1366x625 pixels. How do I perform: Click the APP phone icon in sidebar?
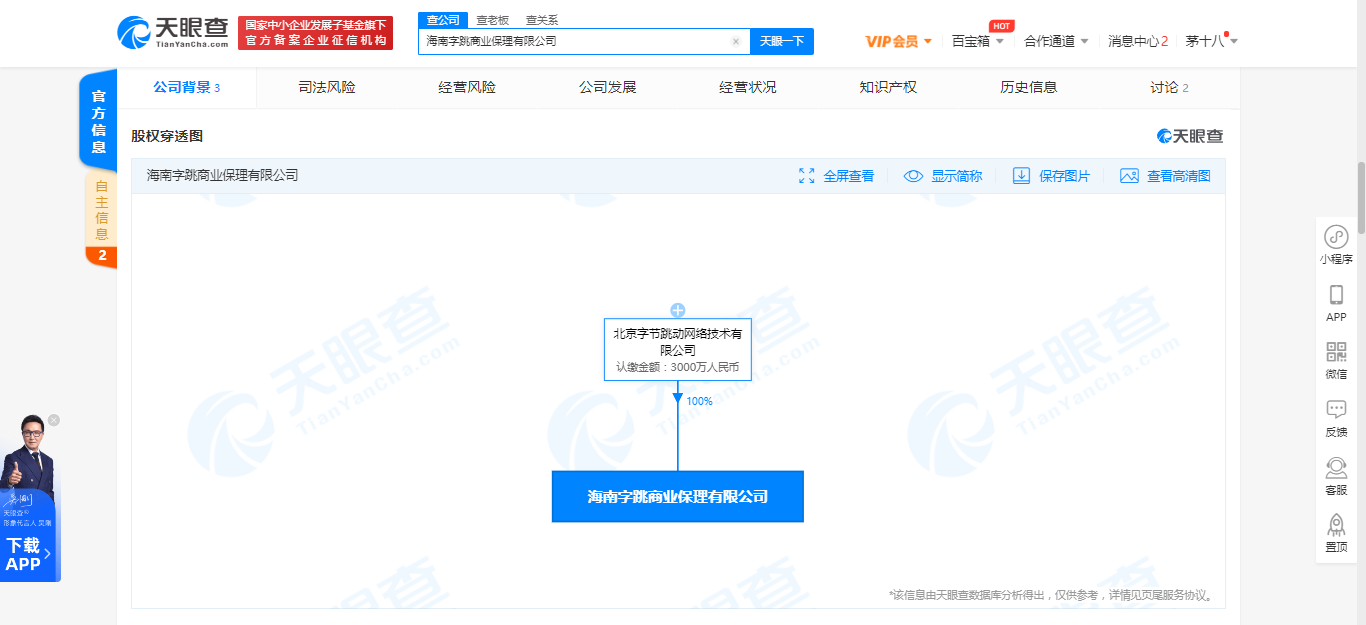[1336, 295]
